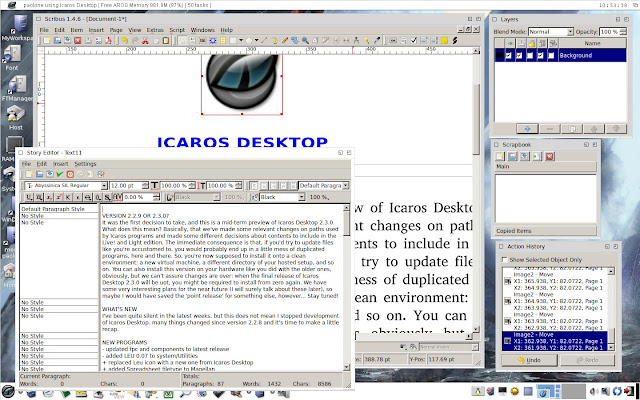Click the black color swatch of Background layer
Image resolution: width=640 pixels, height=400 pixels.
(x=499, y=56)
